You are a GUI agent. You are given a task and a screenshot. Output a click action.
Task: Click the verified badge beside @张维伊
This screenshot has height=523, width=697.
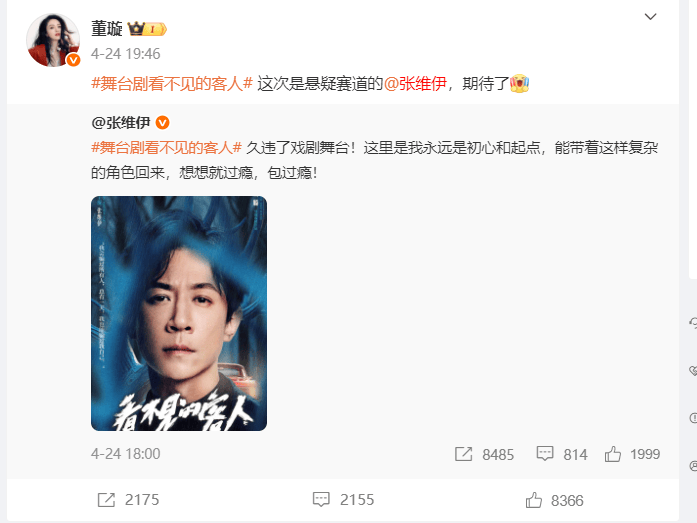[x=163, y=122]
